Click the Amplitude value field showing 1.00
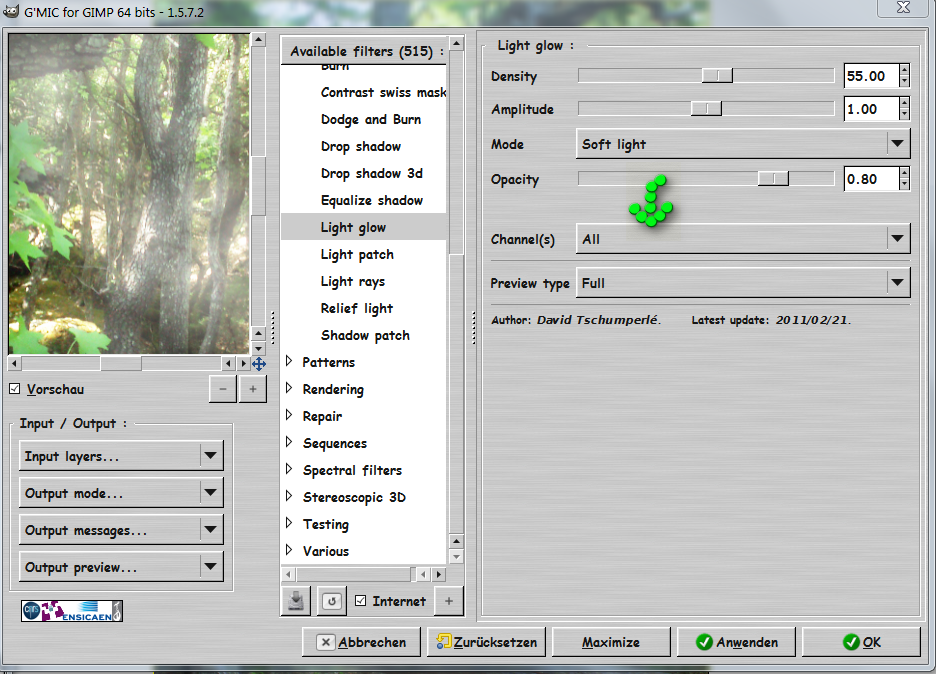 (872, 109)
